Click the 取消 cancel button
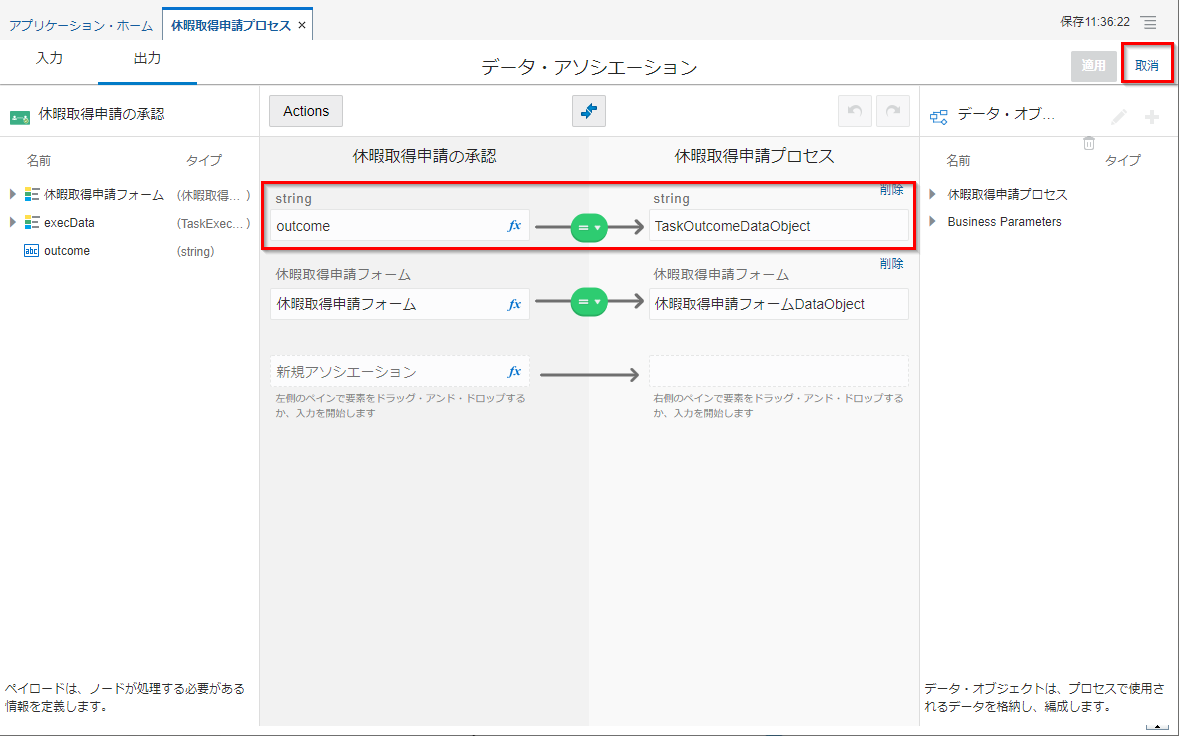Image resolution: width=1179 pixels, height=736 pixels. tap(1146, 65)
